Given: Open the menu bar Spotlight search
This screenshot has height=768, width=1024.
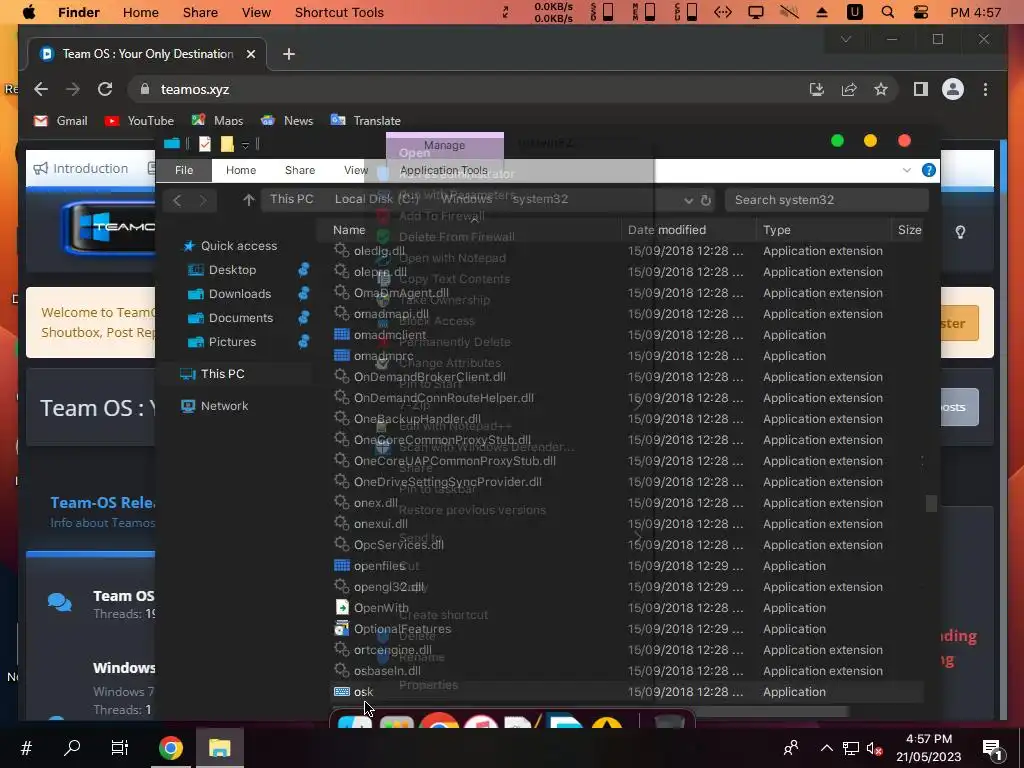Looking at the screenshot, I should 888,12.
